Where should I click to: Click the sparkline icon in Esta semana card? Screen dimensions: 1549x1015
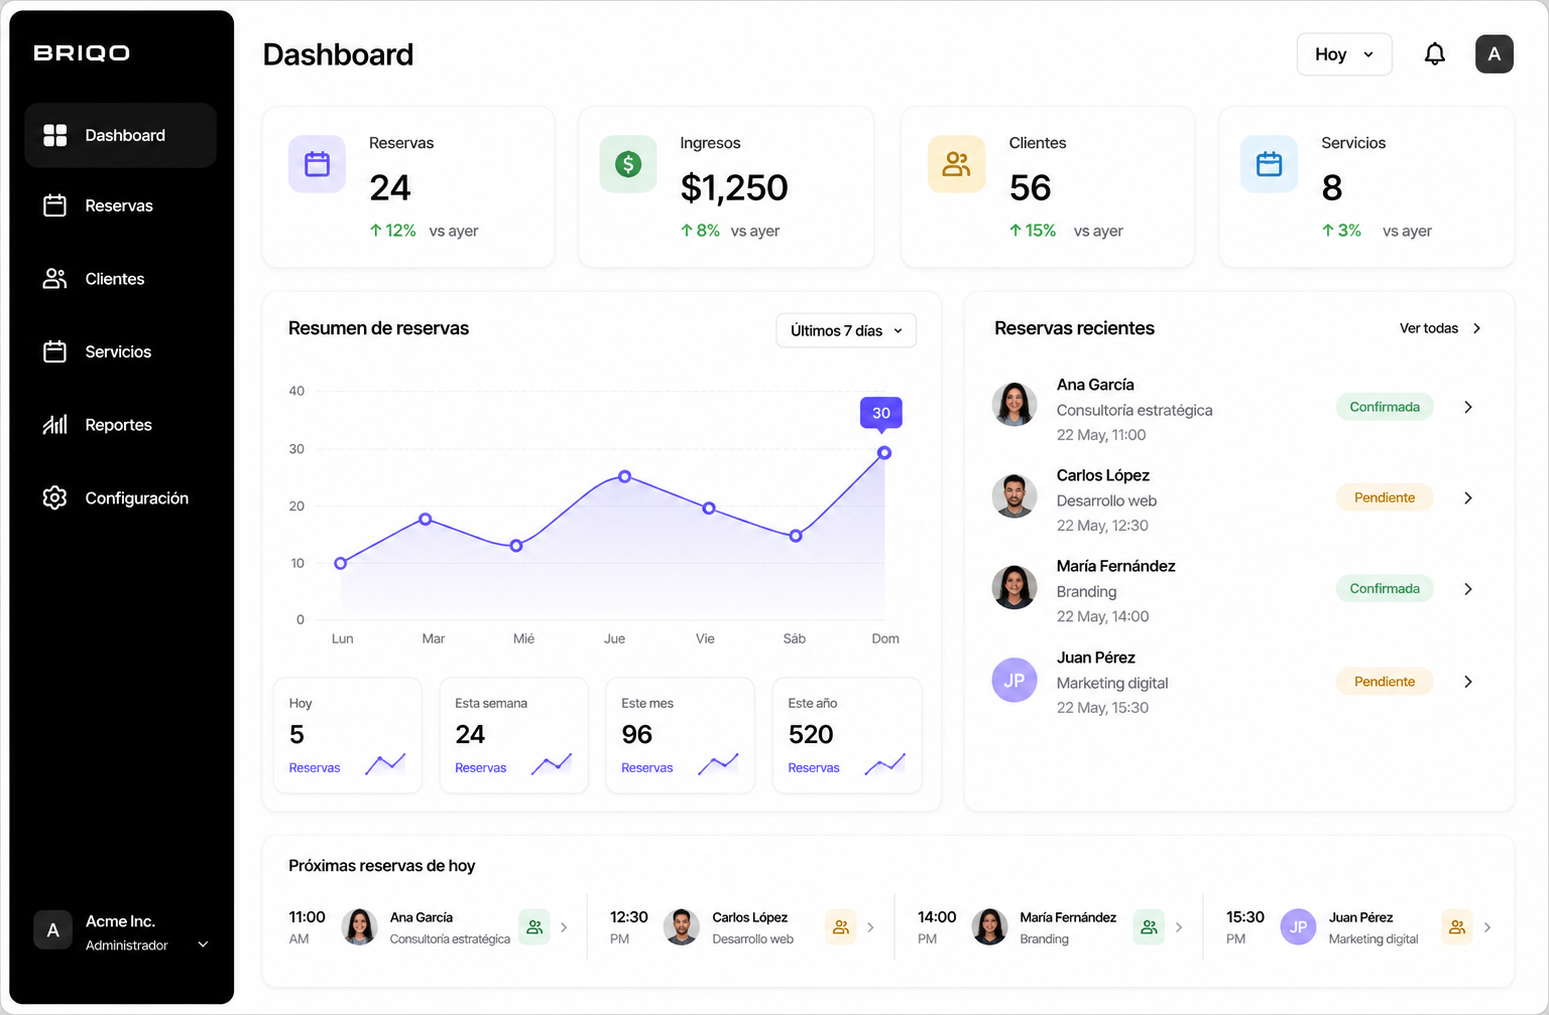point(552,764)
